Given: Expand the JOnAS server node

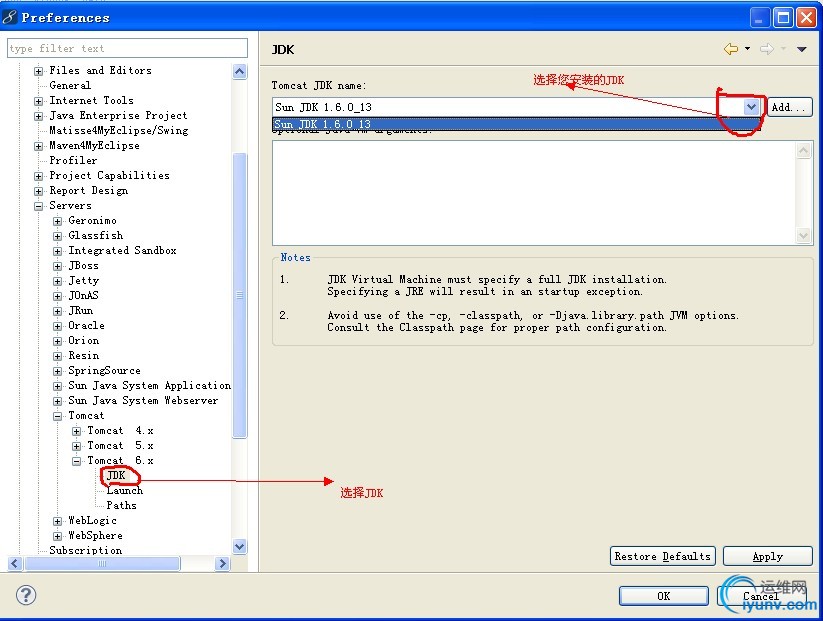Looking at the screenshot, I should point(57,296).
